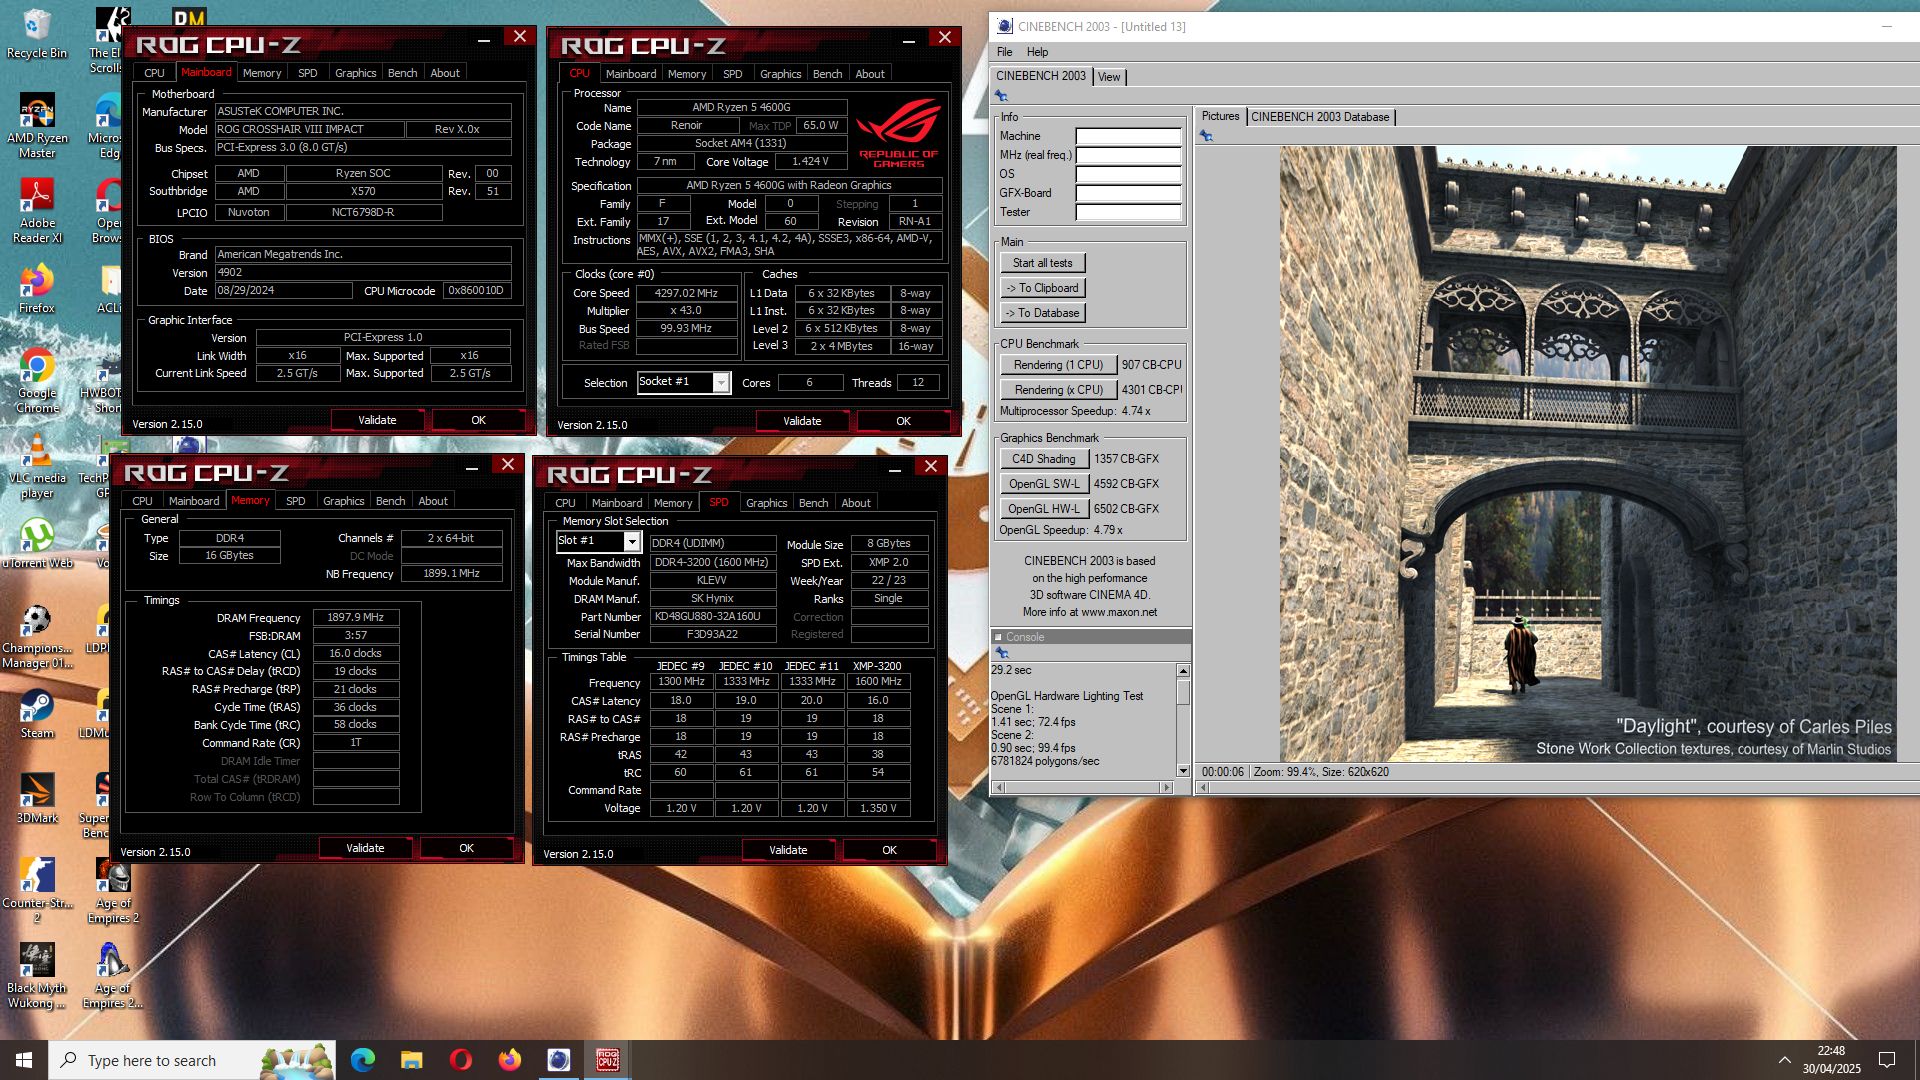The image size is (1920, 1080).
Task: Open the Slot #1 memory slot dropdown
Action: [631, 541]
